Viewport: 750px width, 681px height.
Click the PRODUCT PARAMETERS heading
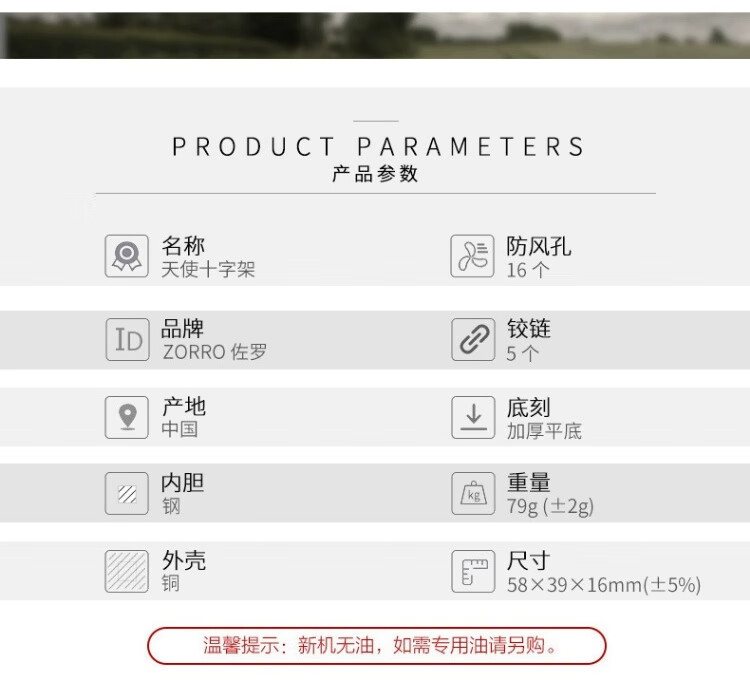click(378, 147)
